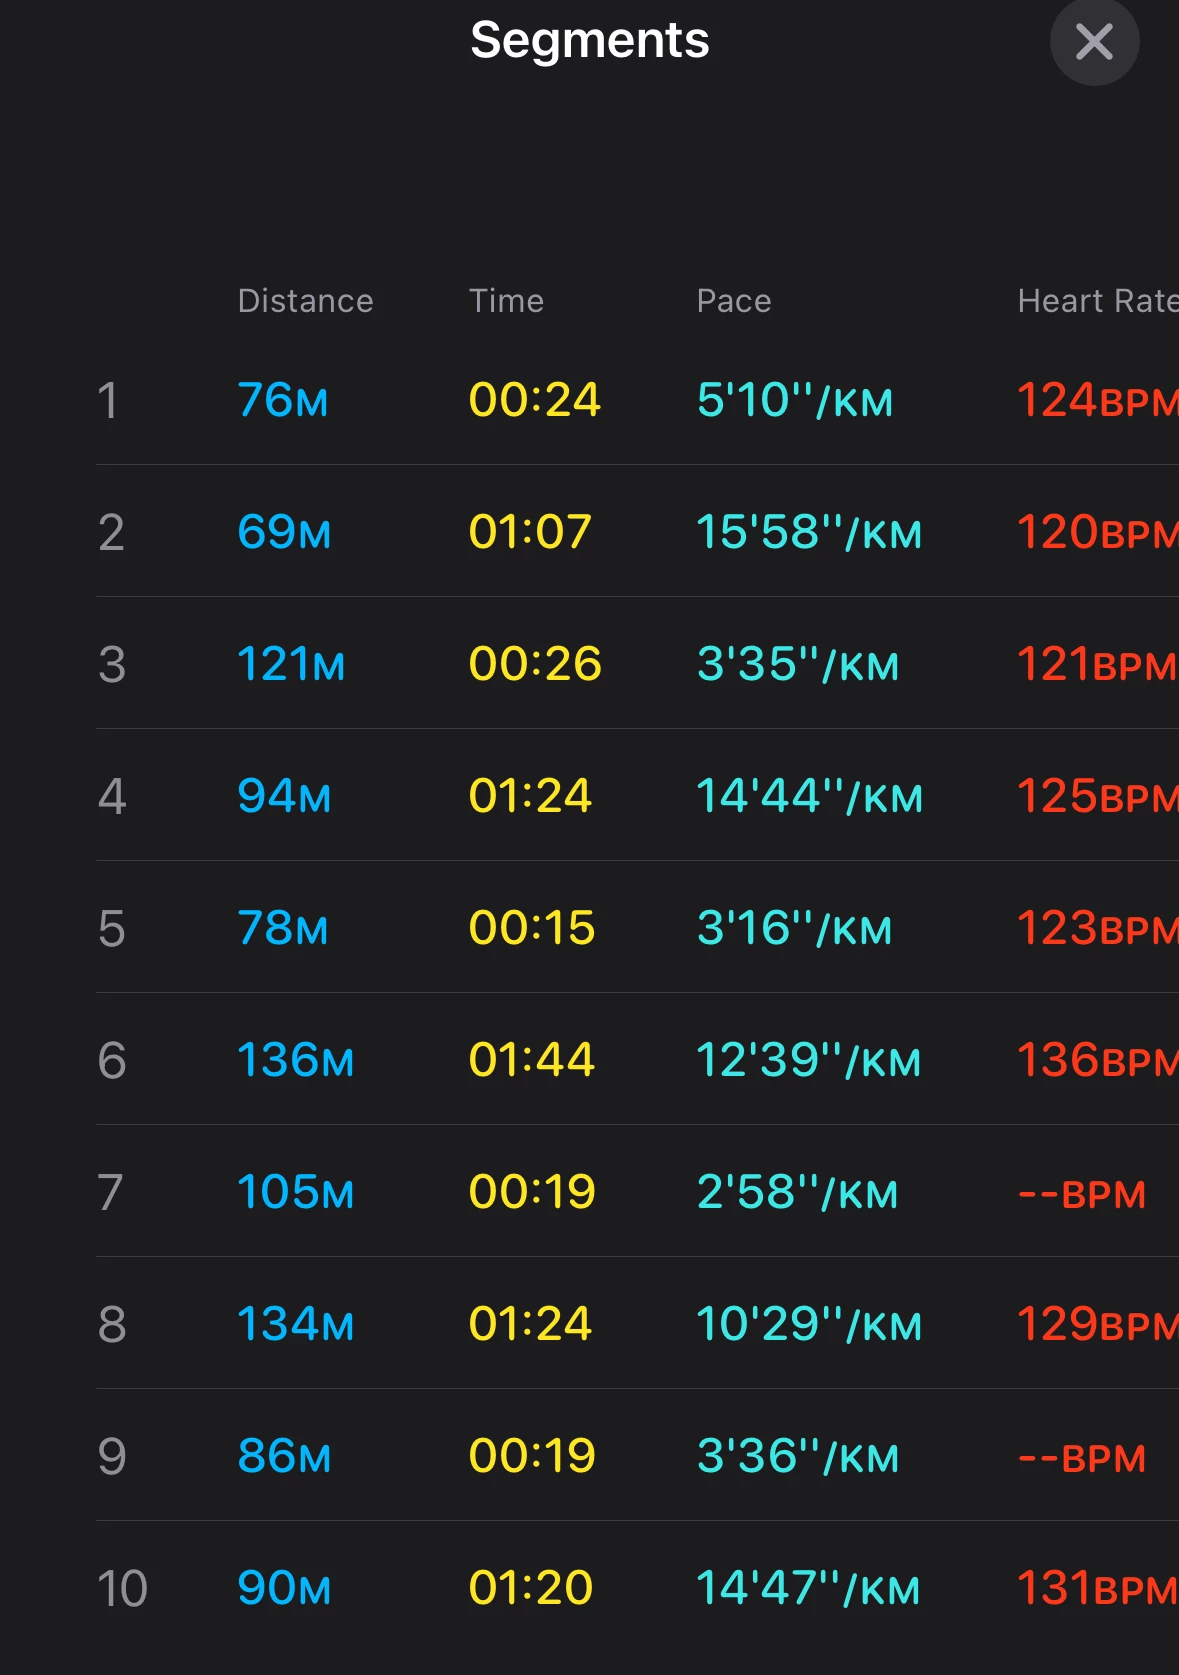Select the Distance column header
The image size is (1179, 1675).
(305, 301)
